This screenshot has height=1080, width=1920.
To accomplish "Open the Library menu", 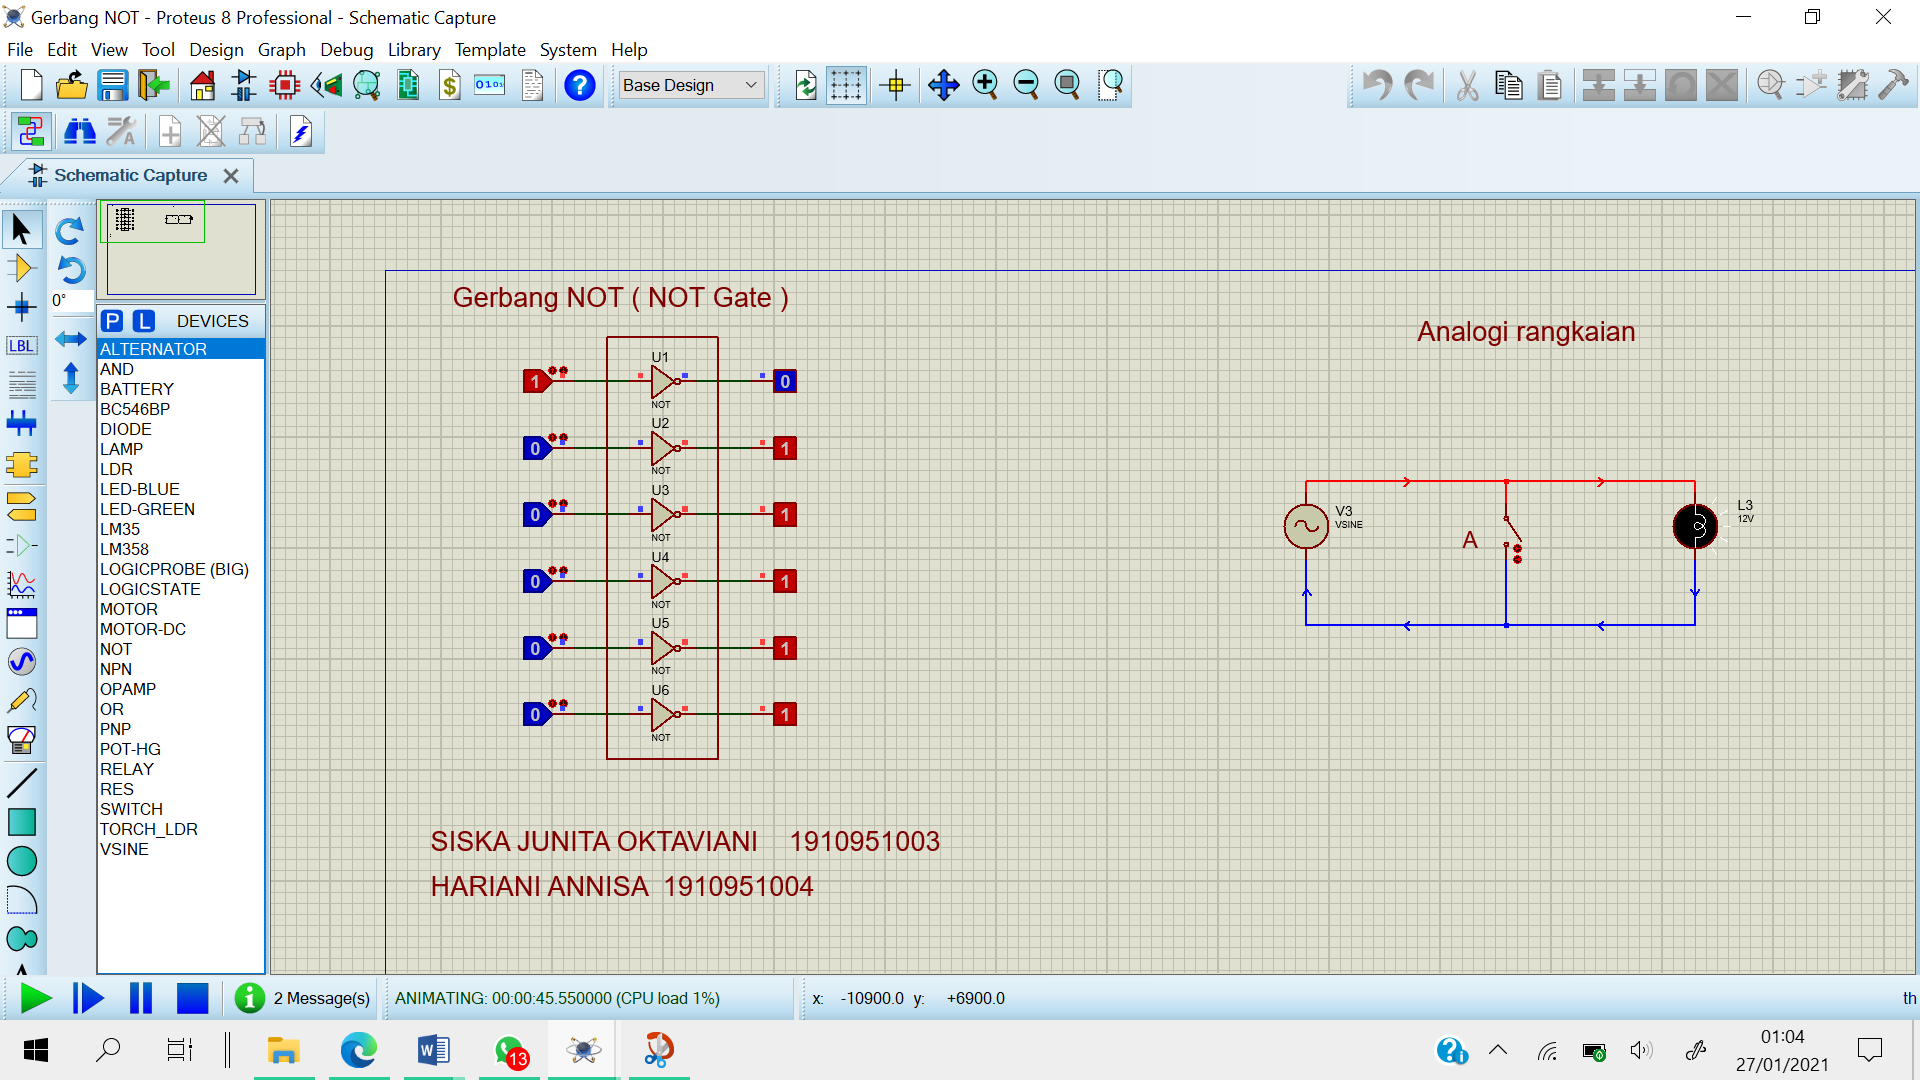I will click(413, 50).
